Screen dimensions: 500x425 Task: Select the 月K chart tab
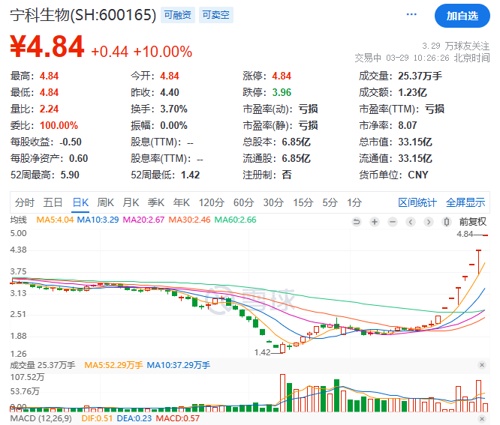(x=131, y=202)
